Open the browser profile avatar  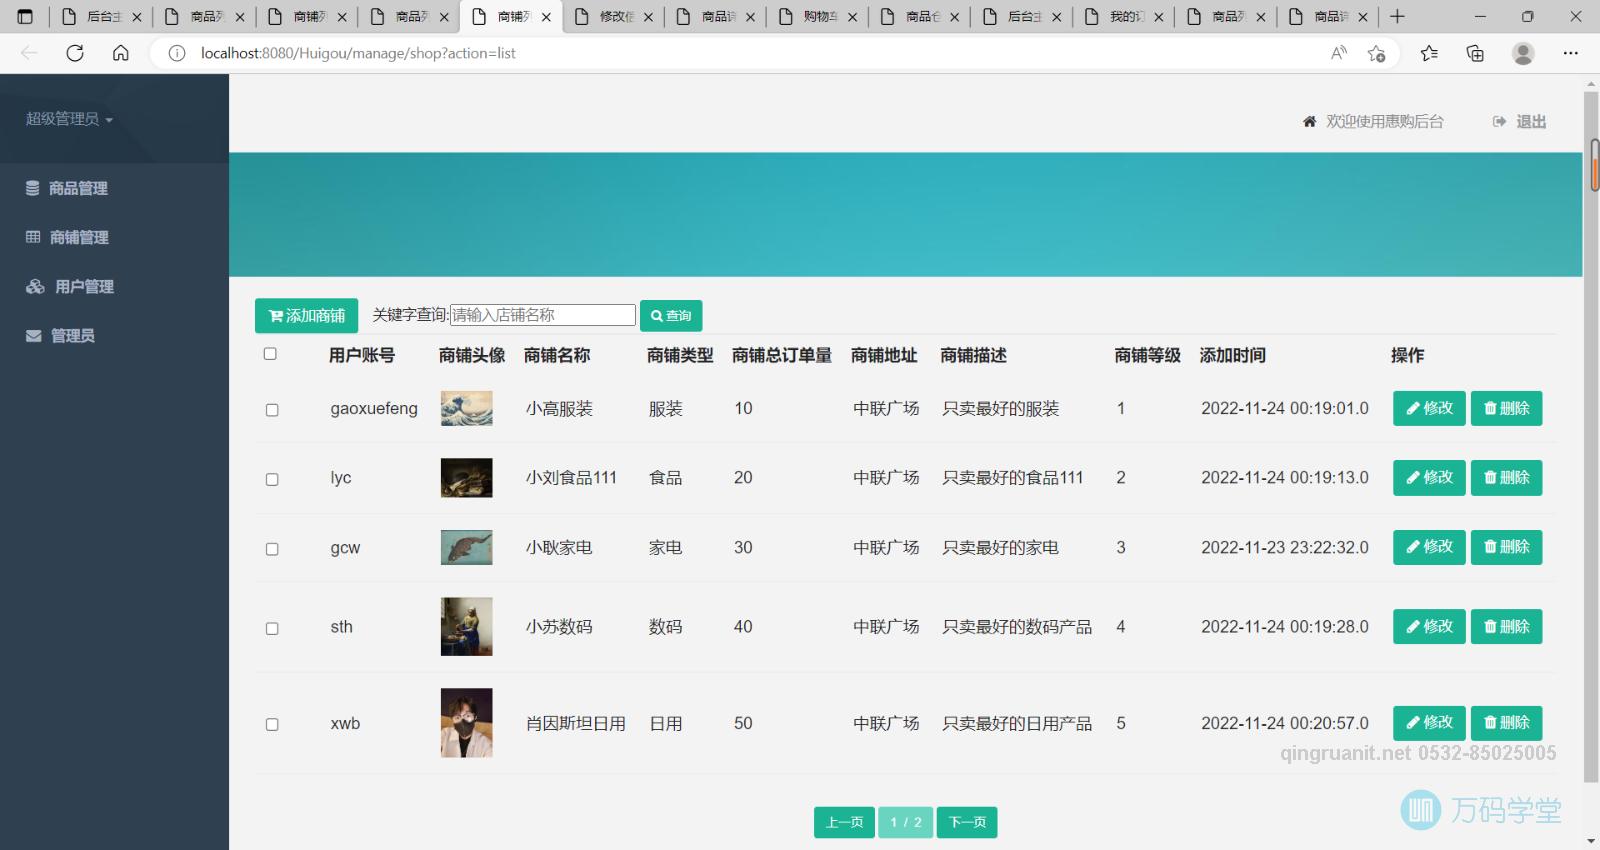click(1523, 53)
